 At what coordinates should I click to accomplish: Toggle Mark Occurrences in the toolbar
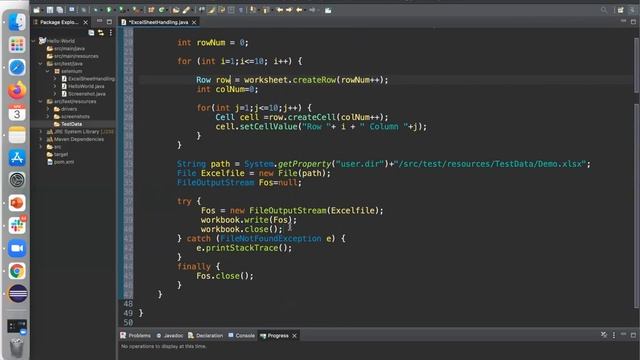211,10
